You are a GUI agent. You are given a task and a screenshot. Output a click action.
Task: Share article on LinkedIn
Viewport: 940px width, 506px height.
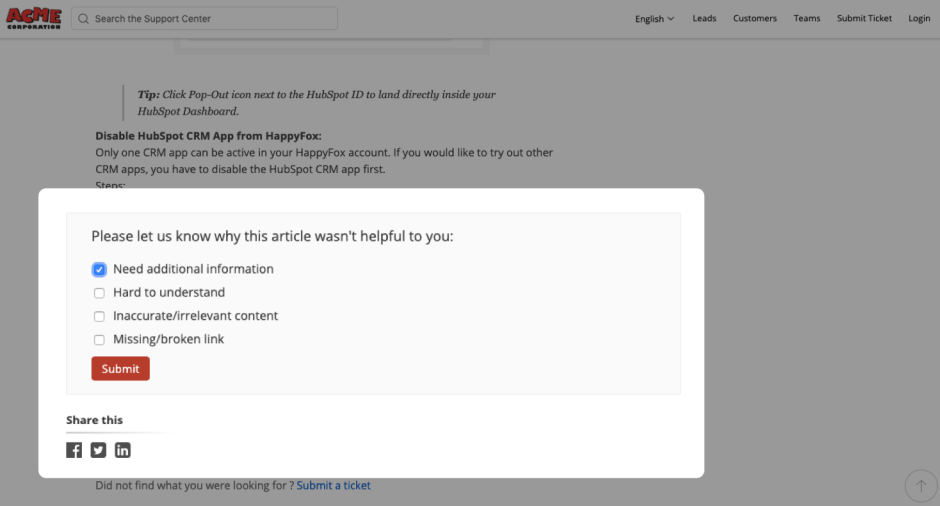tap(122, 450)
